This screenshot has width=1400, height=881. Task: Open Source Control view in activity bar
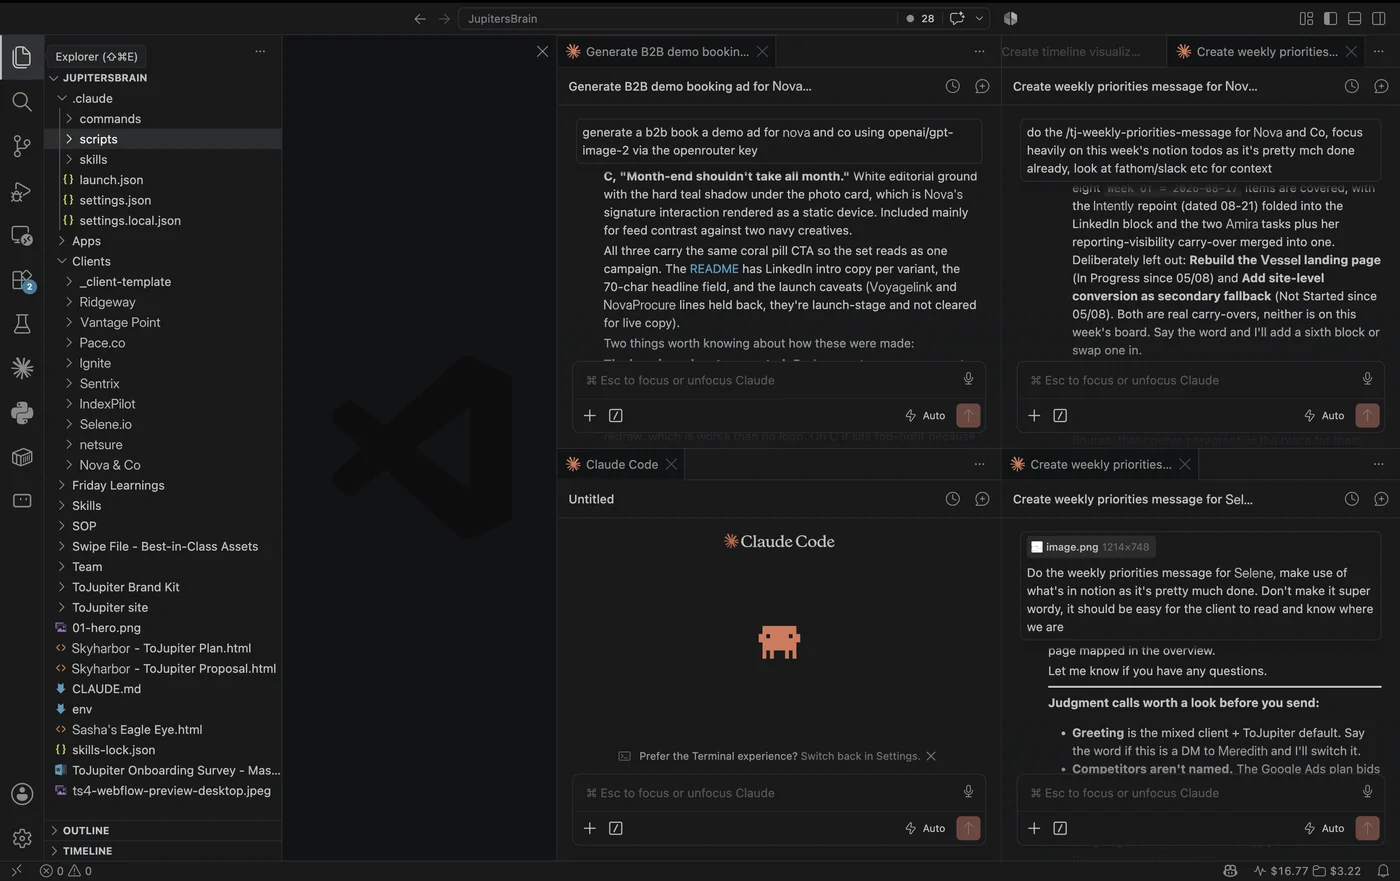pyautogui.click(x=22, y=146)
